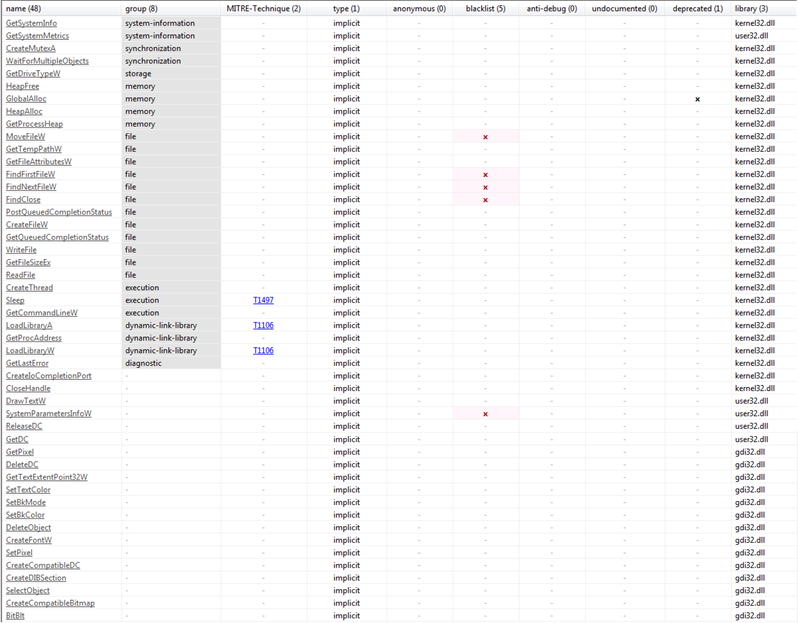Select kernel32.dll in the CloseHandle row
The width and height of the screenshot is (798, 623).
click(755, 388)
